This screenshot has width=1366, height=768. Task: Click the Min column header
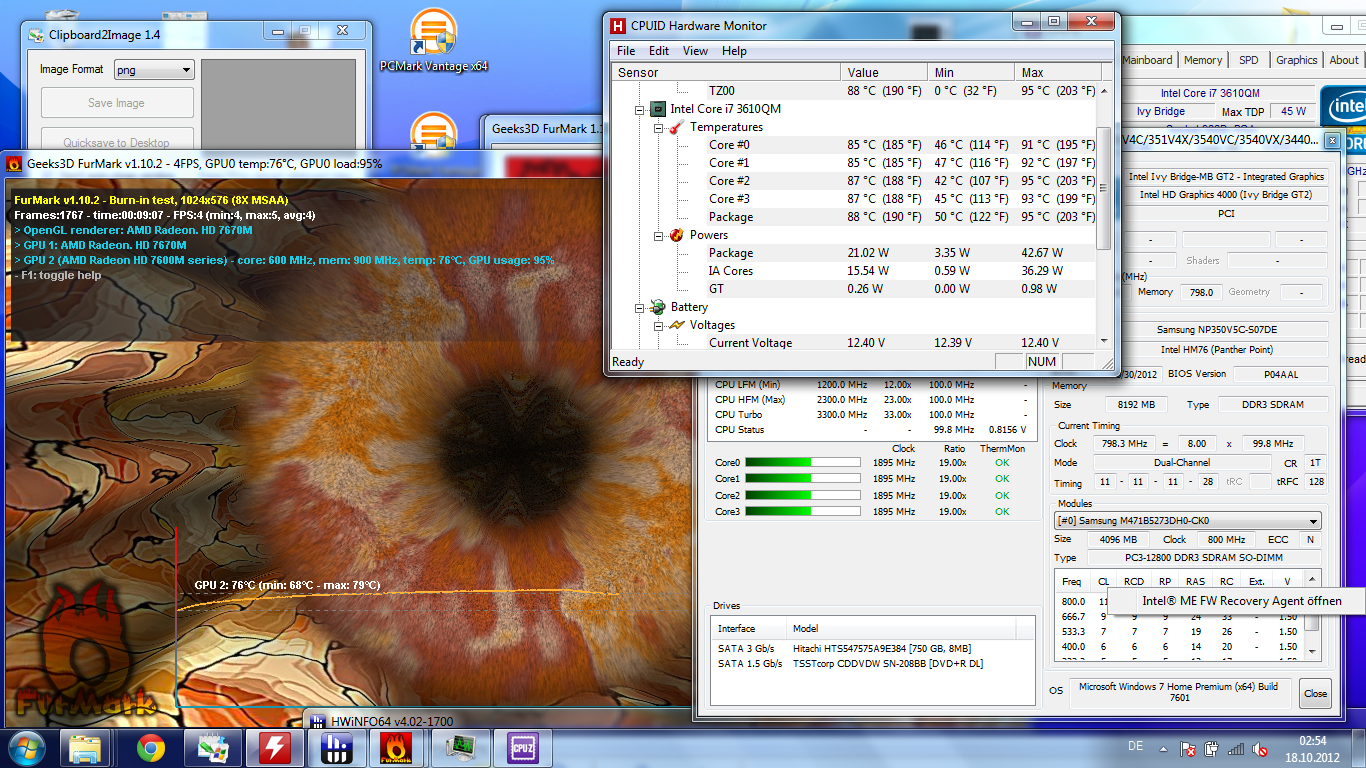[972, 72]
